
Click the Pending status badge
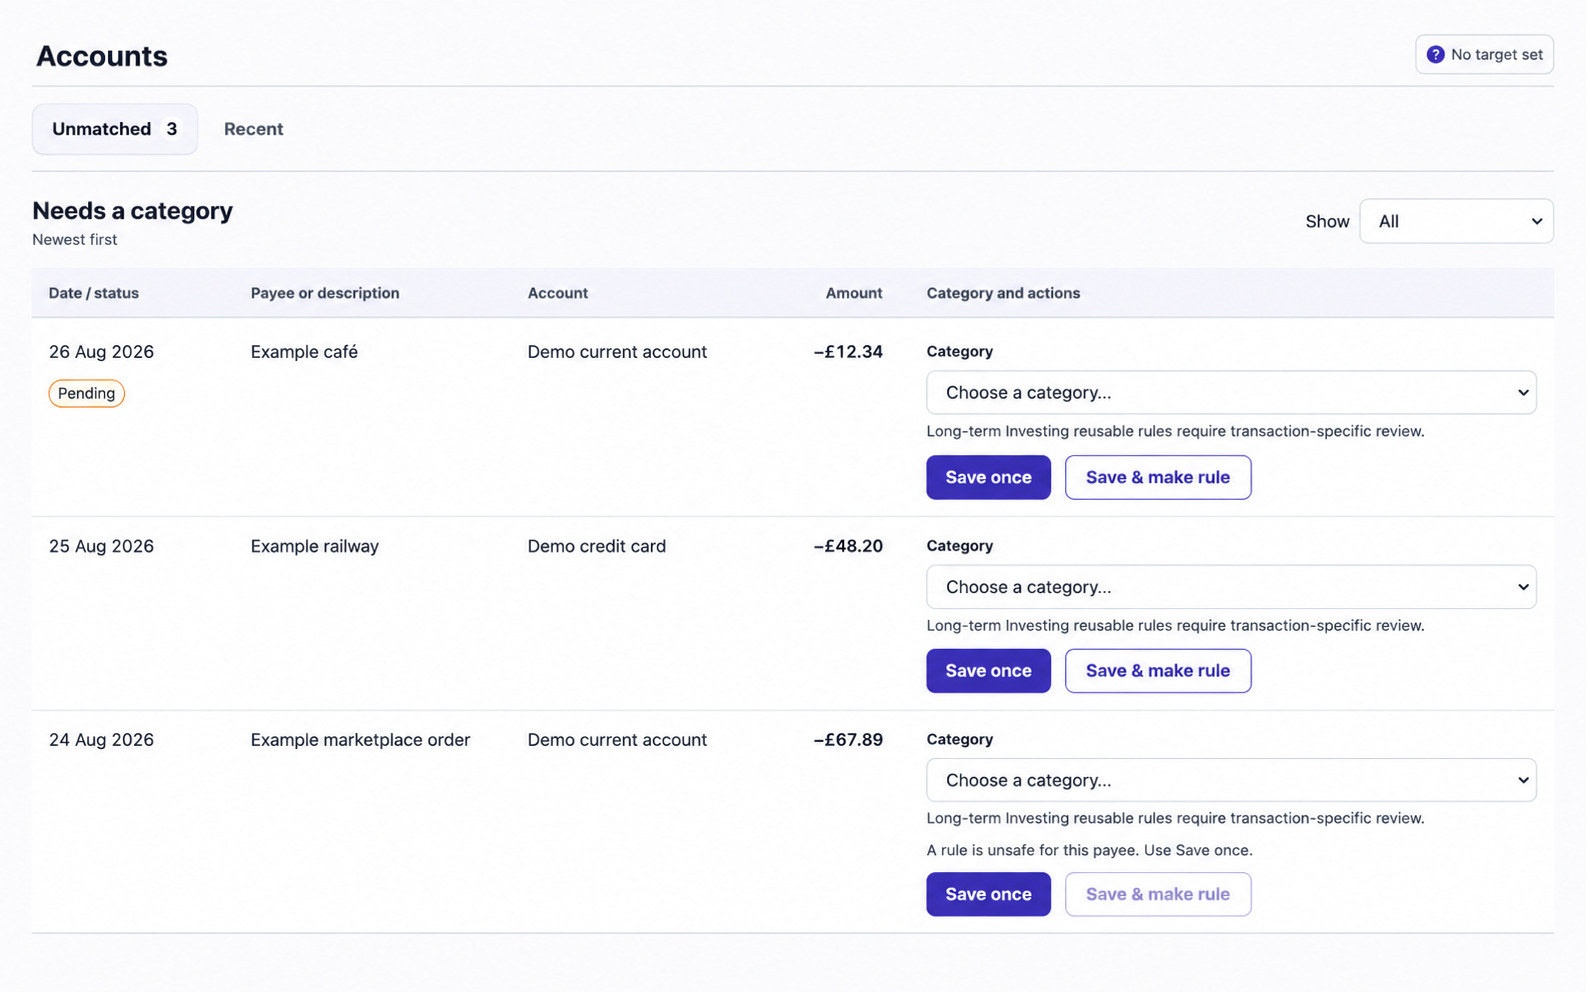click(x=87, y=393)
